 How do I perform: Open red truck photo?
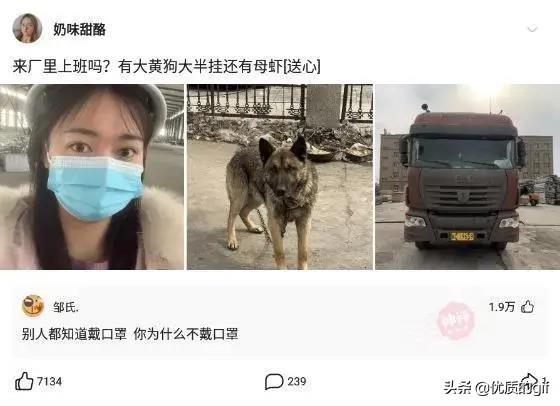468,177
